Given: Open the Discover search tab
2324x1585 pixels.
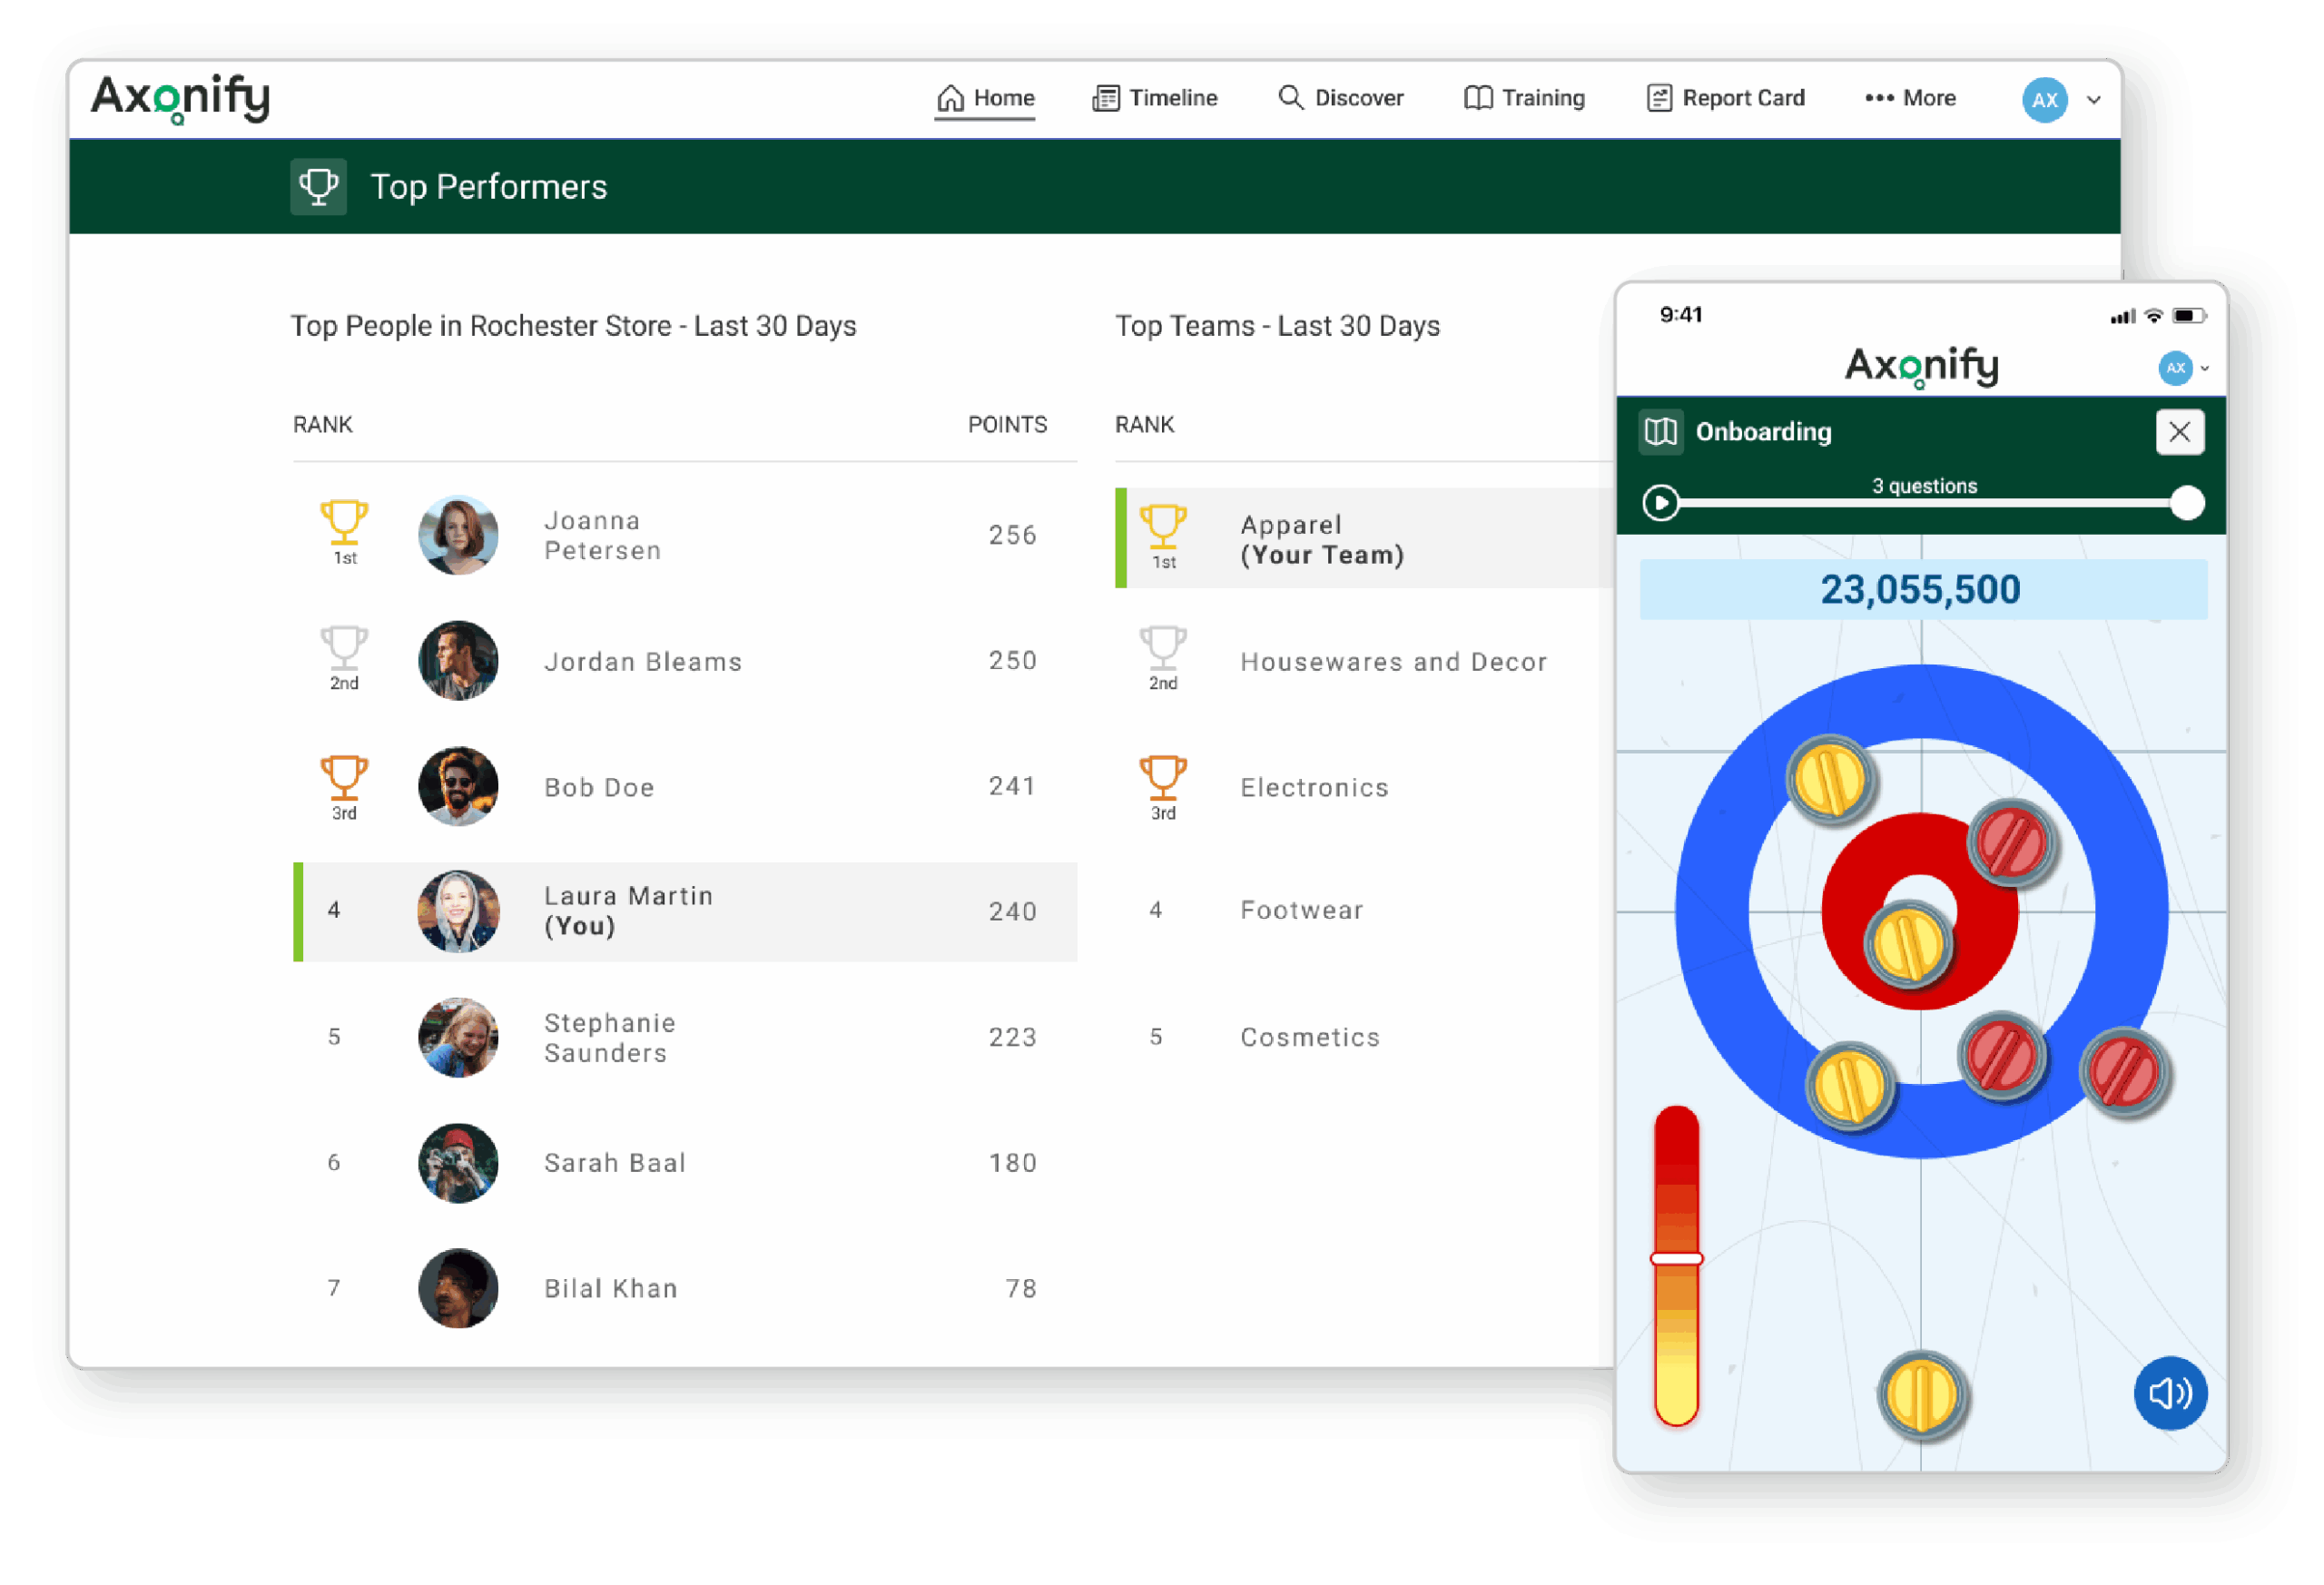Looking at the screenshot, I should (x=1340, y=98).
